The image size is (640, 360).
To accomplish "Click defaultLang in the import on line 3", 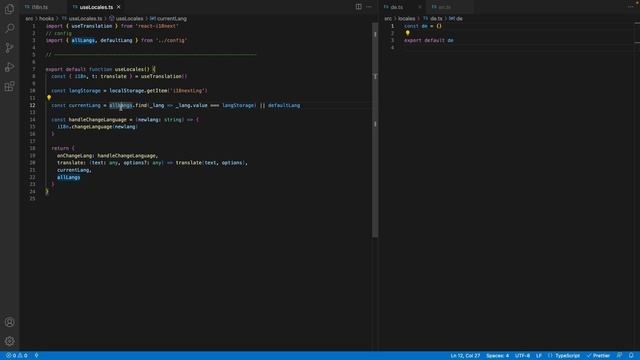I will pyautogui.click(x=116, y=40).
